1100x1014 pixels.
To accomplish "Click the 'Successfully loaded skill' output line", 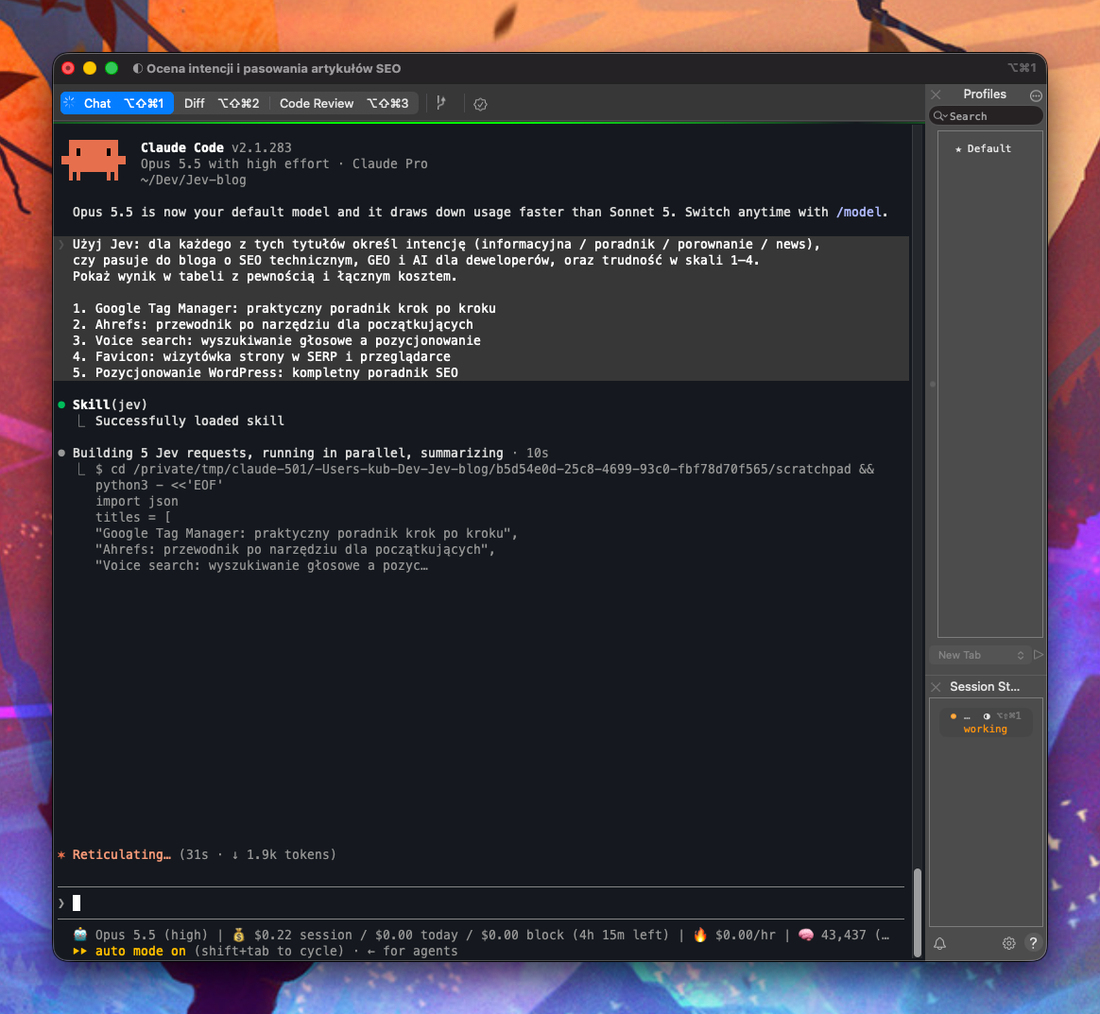I will click(x=189, y=420).
